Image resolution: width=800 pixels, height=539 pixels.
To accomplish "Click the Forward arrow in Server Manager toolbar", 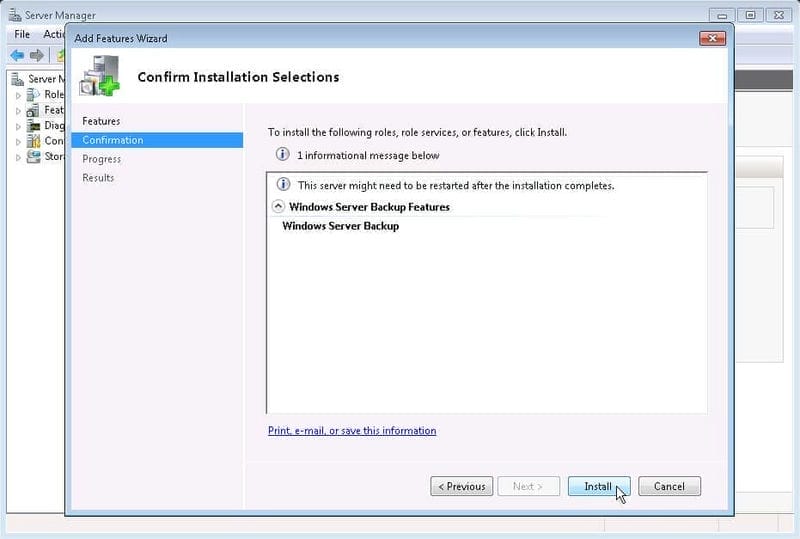I will point(37,55).
